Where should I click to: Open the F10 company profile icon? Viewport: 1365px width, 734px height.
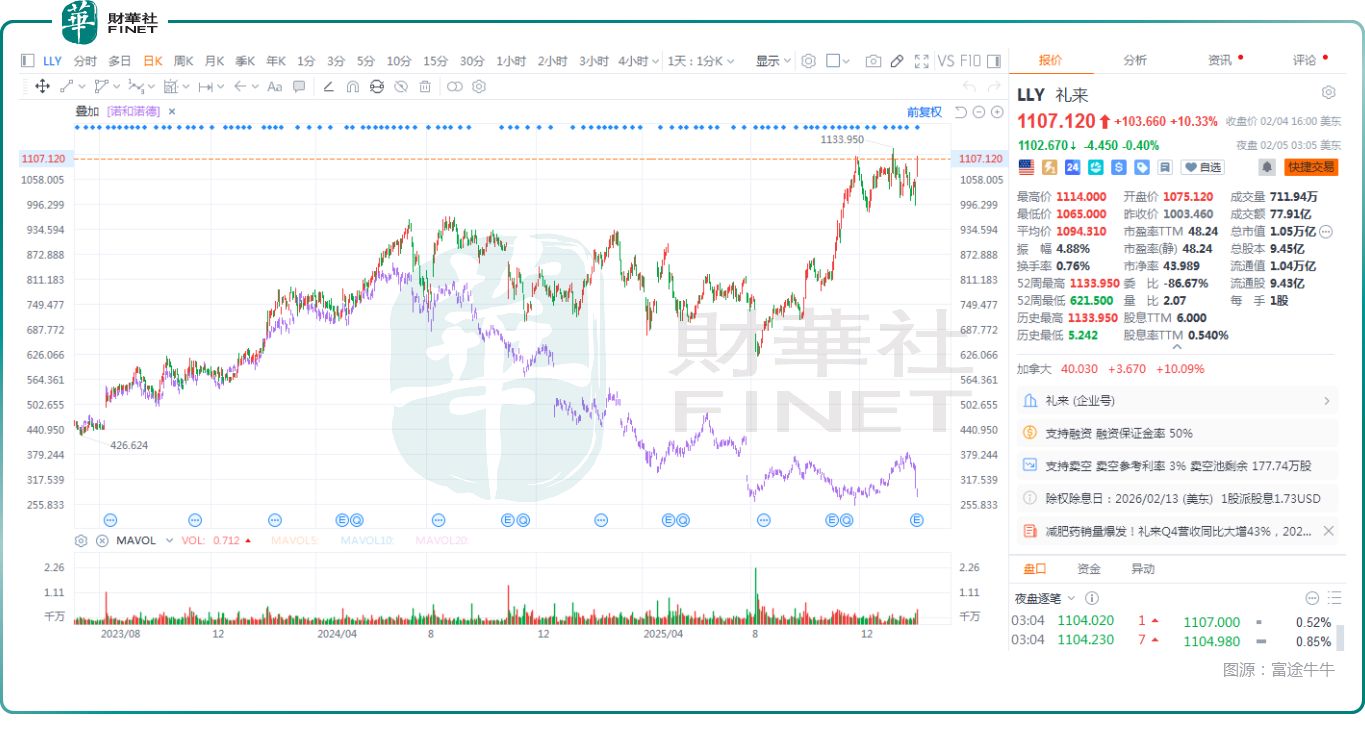(970, 61)
